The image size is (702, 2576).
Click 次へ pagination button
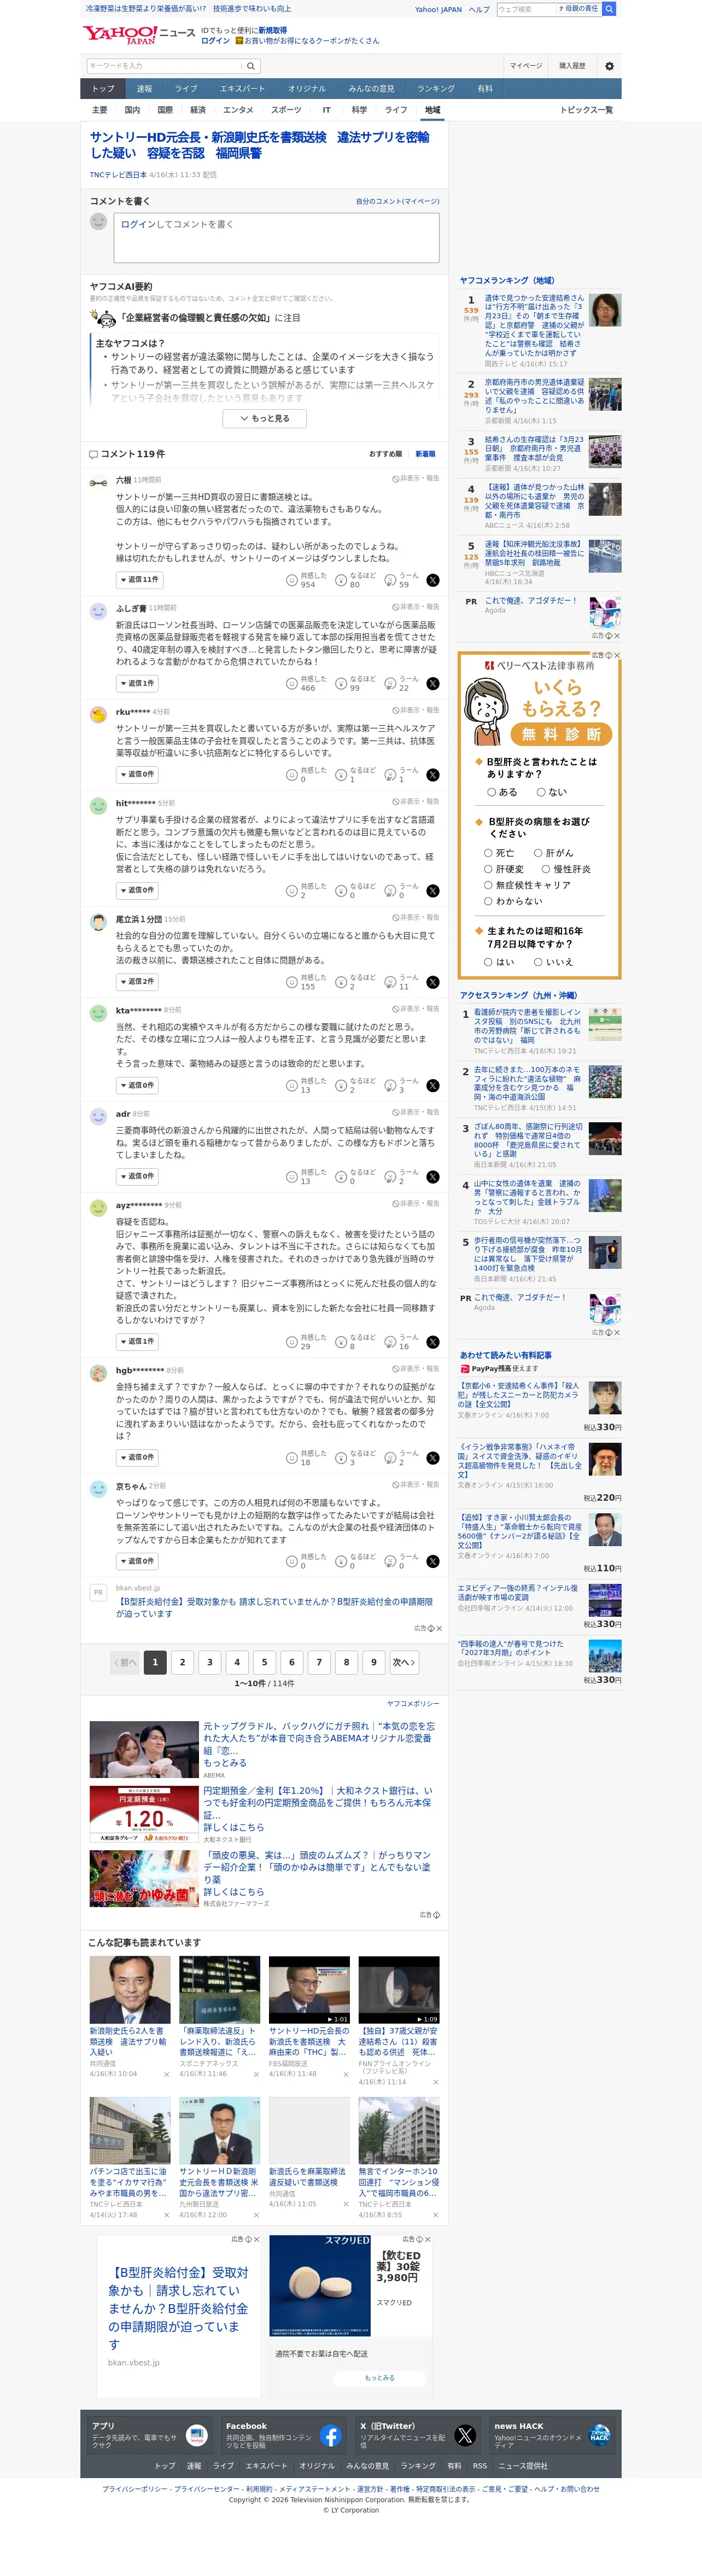tap(403, 1662)
